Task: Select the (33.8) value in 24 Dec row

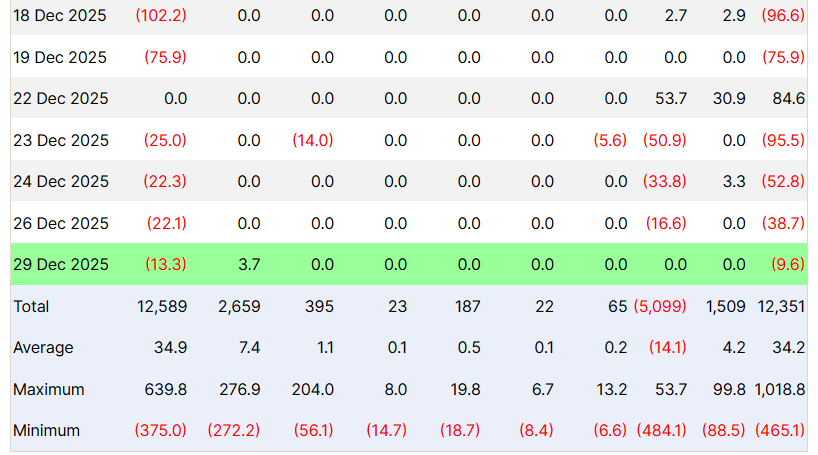Action: pos(663,181)
